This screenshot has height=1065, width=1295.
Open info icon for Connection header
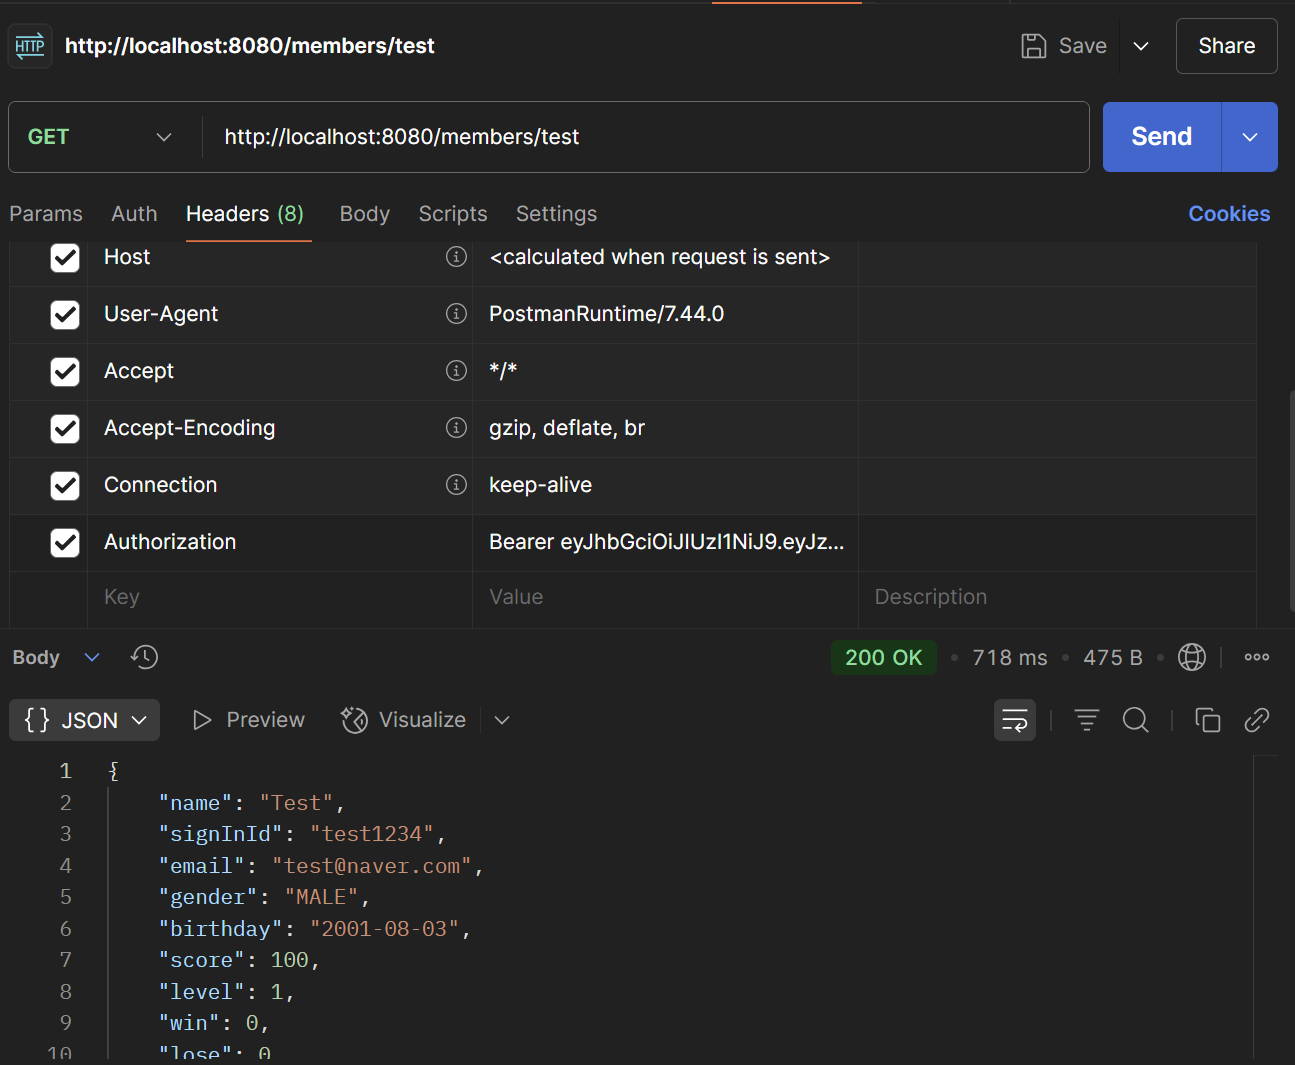point(456,485)
